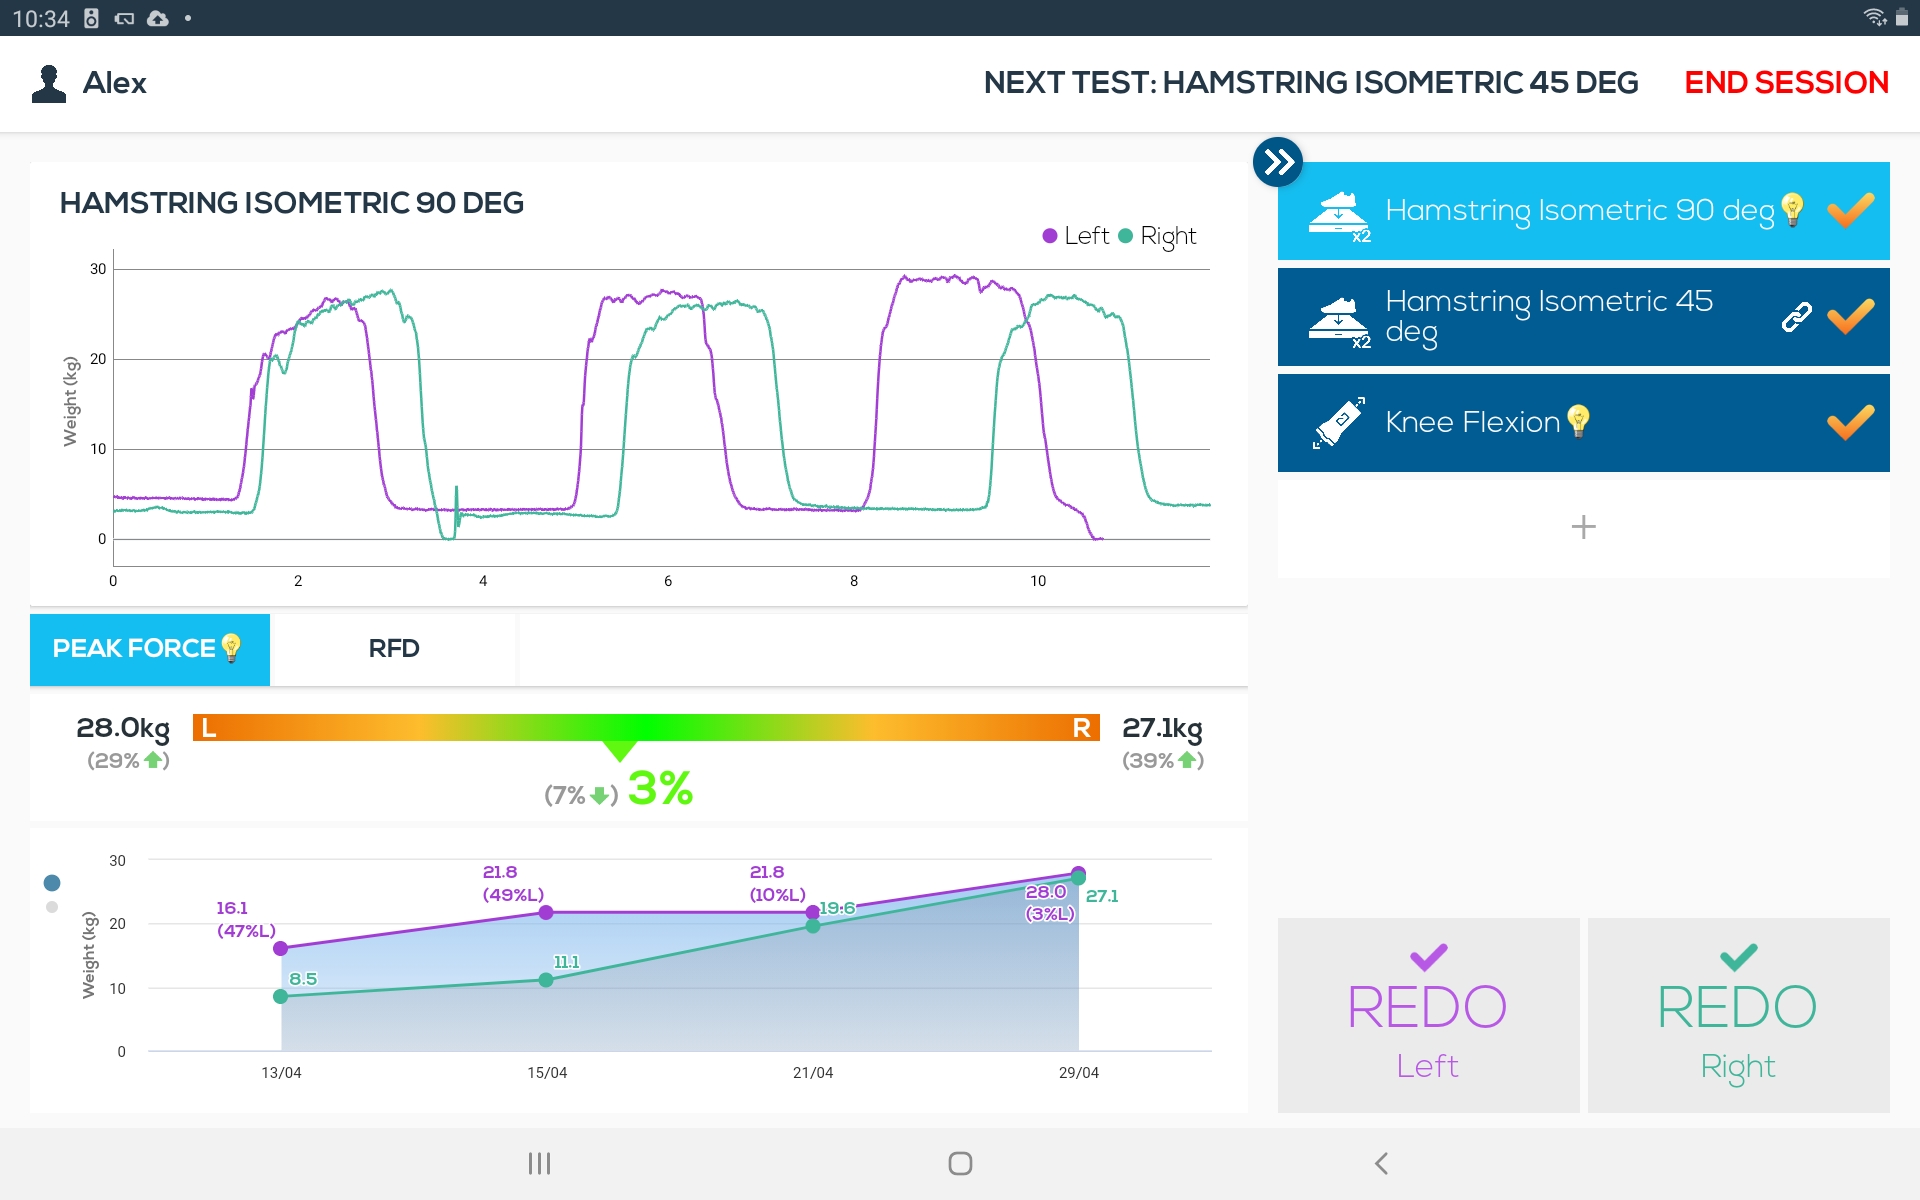Add a new test with plus button
Image resolution: width=1920 pixels, height=1200 pixels.
pos(1583,527)
